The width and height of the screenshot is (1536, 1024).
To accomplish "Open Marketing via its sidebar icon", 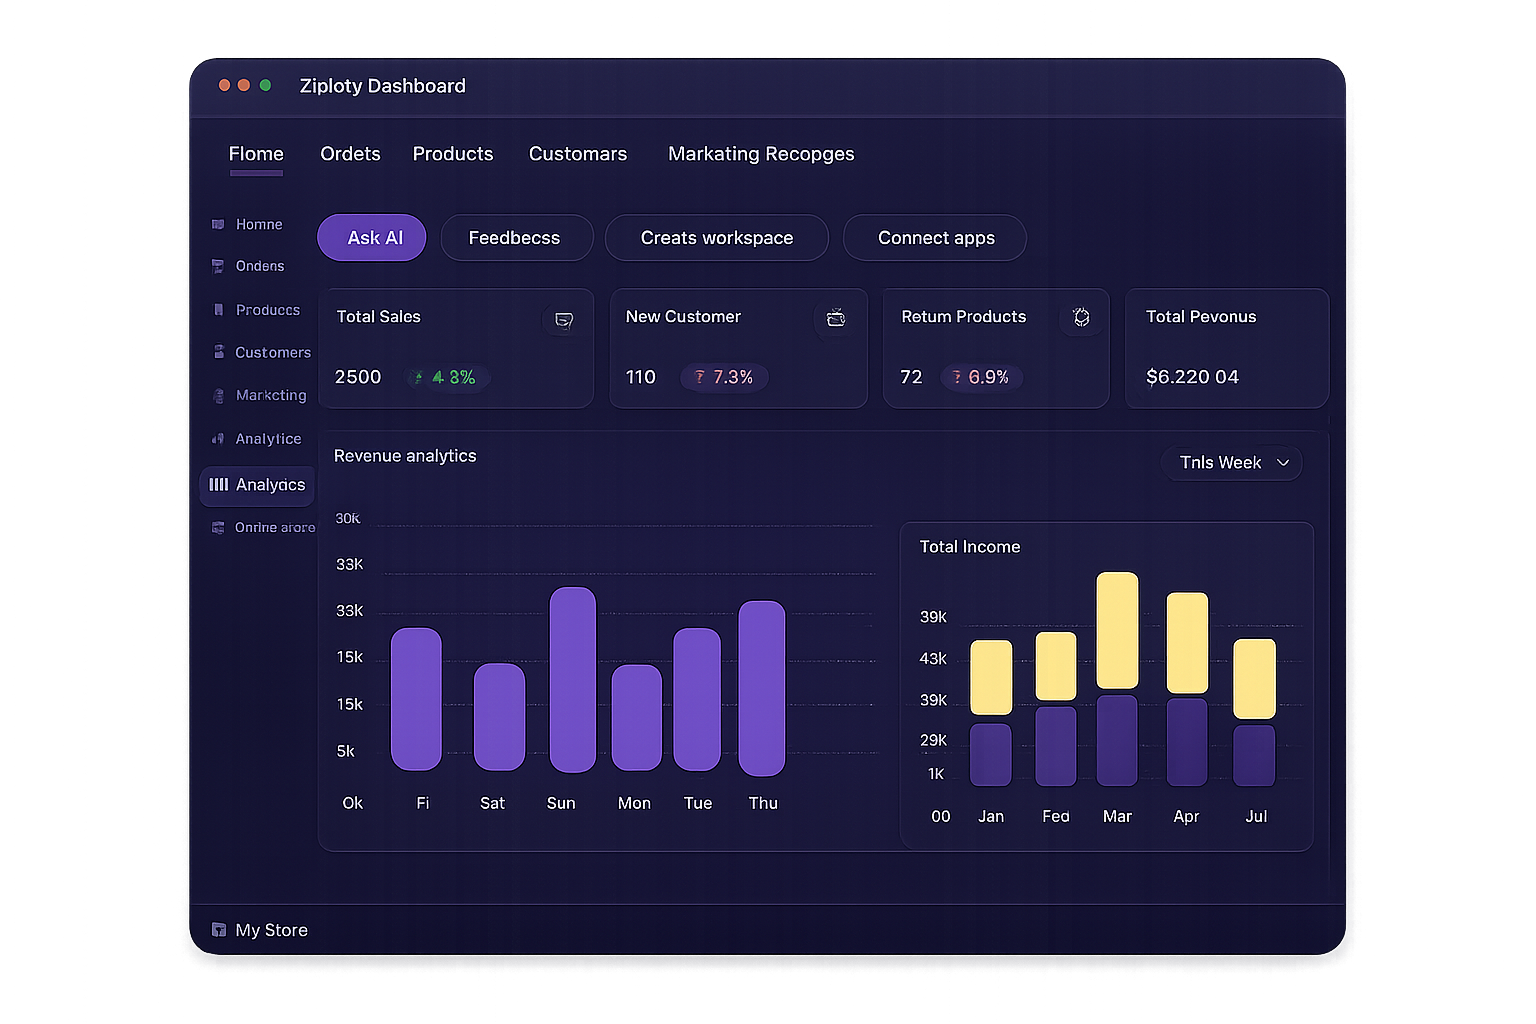I will (218, 395).
